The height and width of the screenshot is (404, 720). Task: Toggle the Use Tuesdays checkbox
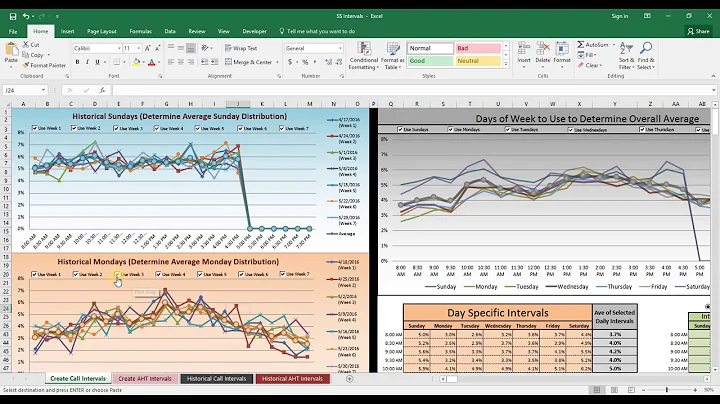point(507,129)
